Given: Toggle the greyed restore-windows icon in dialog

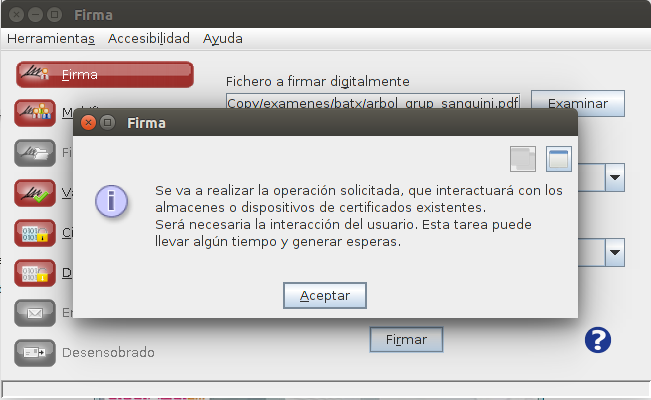Looking at the screenshot, I should (x=523, y=159).
